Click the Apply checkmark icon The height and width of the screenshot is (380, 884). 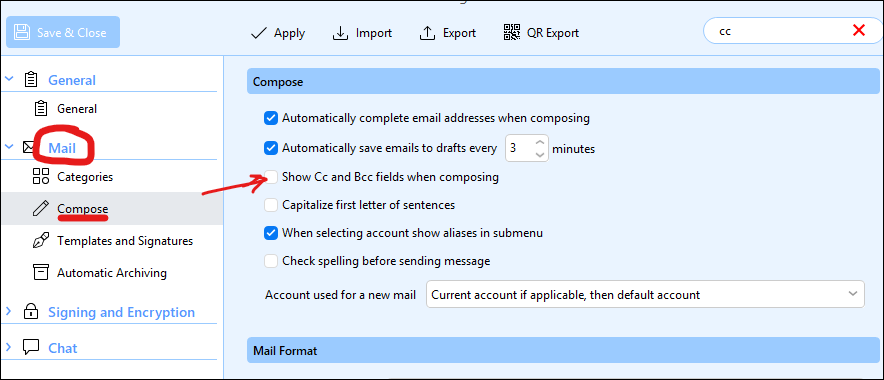[x=258, y=33]
